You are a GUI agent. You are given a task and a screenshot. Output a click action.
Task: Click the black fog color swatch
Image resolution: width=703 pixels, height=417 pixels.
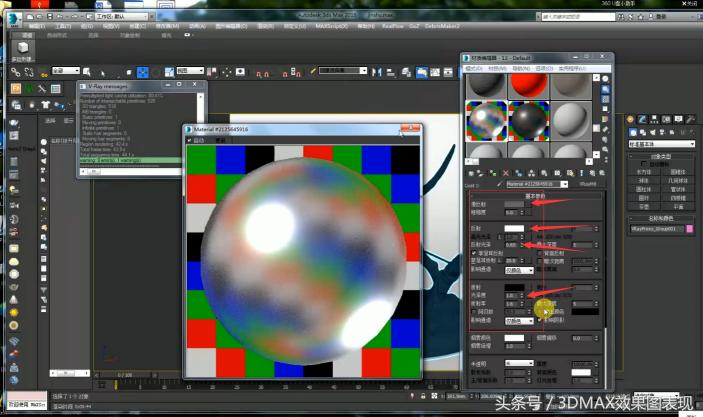click(x=585, y=311)
